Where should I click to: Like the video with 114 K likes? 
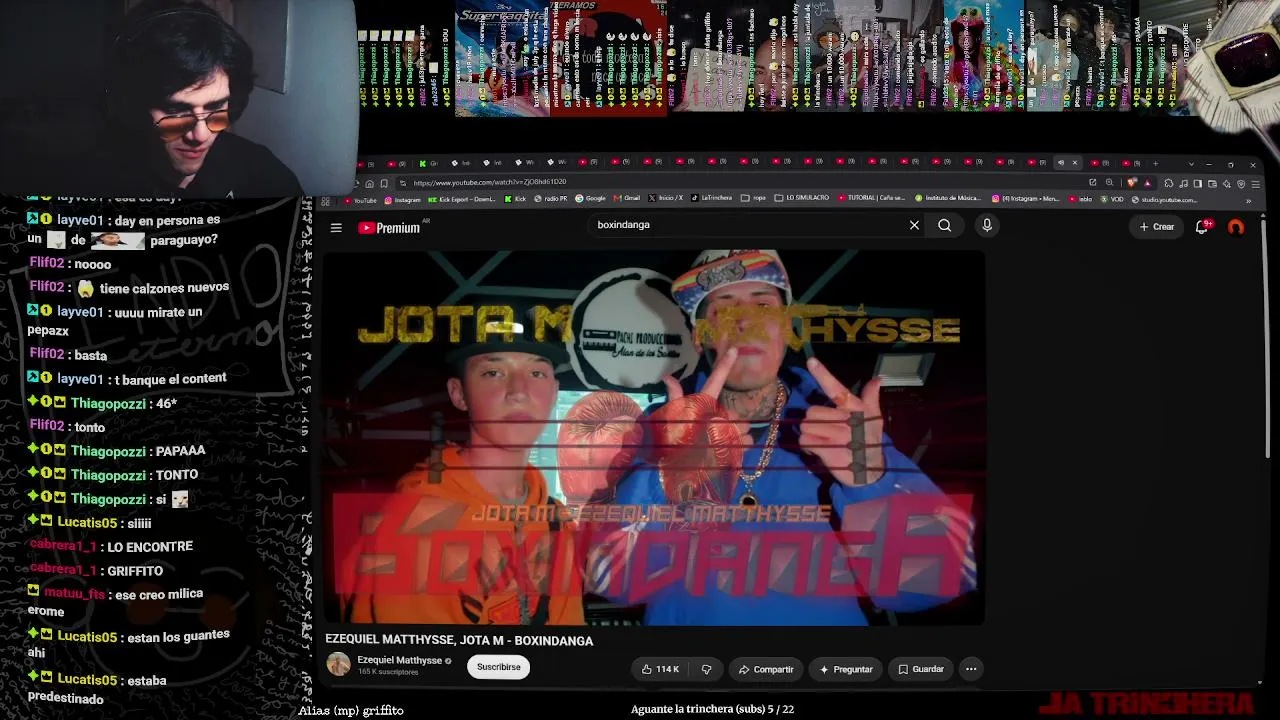[x=660, y=669]
